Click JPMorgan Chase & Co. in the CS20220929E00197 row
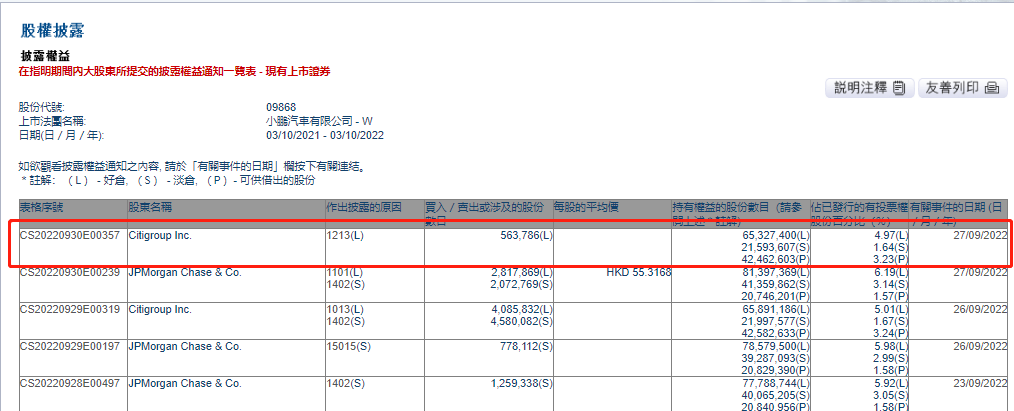 tap(185, 346)
